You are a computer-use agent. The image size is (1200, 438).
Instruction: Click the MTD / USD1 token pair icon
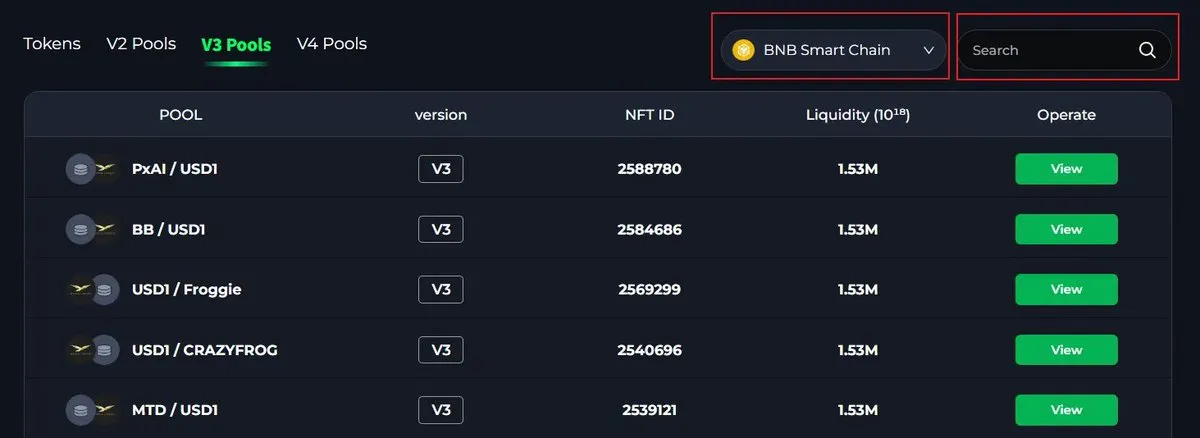pos(92,410)
